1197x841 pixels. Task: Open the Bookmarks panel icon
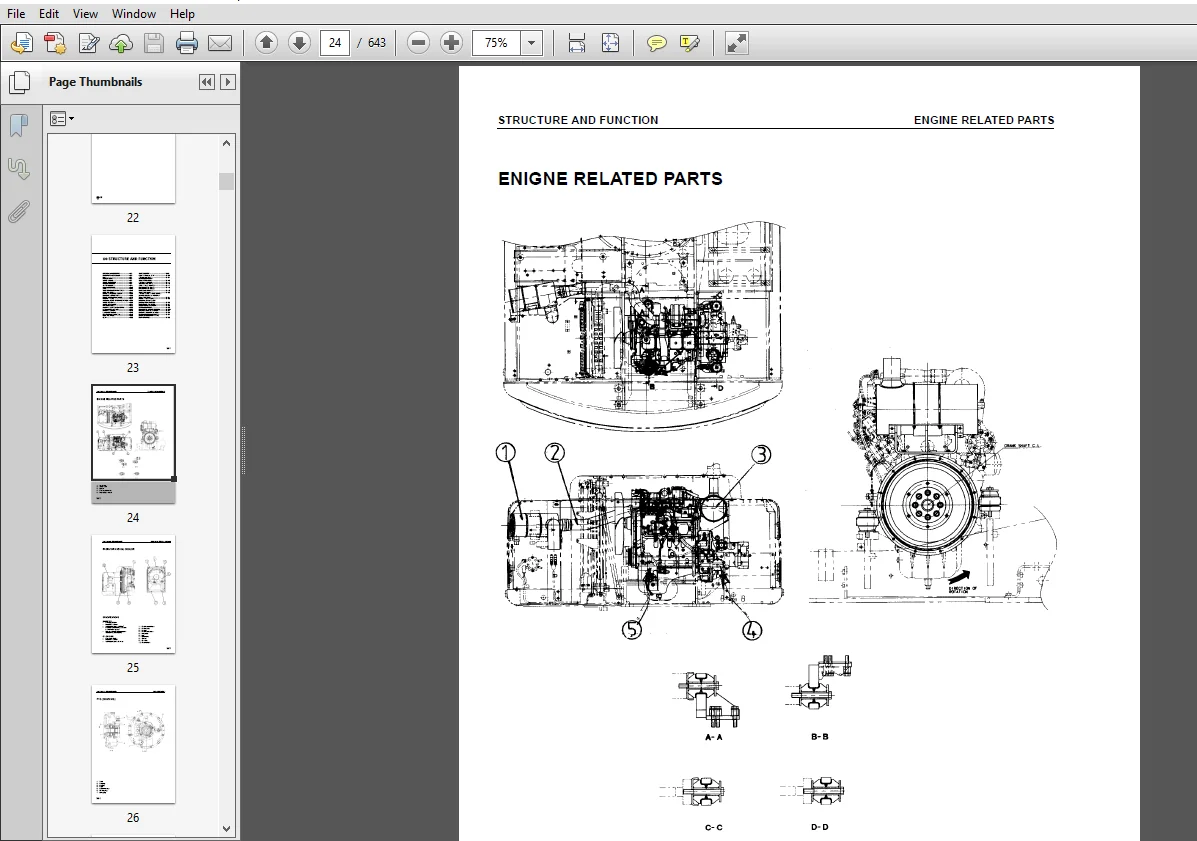pos(19,125)
